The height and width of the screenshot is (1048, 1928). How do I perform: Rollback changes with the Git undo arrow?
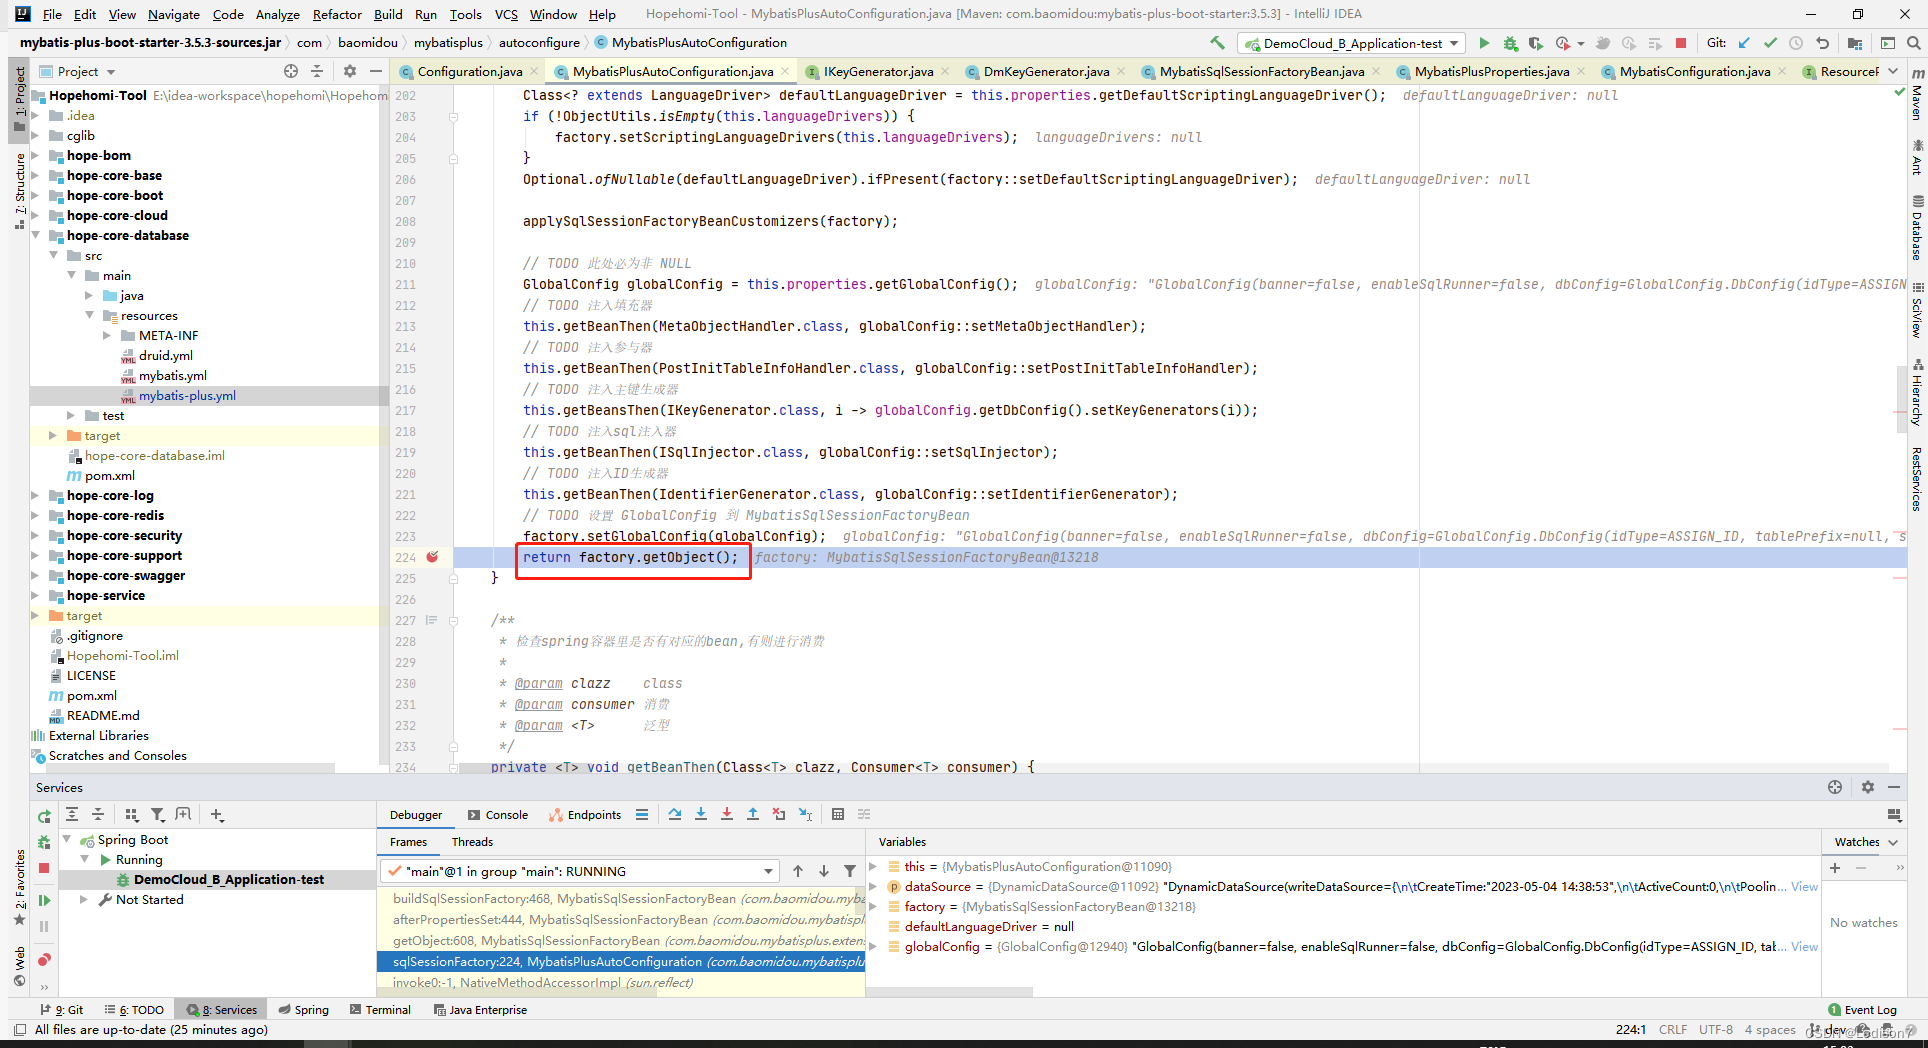[x=1822, y=43]
